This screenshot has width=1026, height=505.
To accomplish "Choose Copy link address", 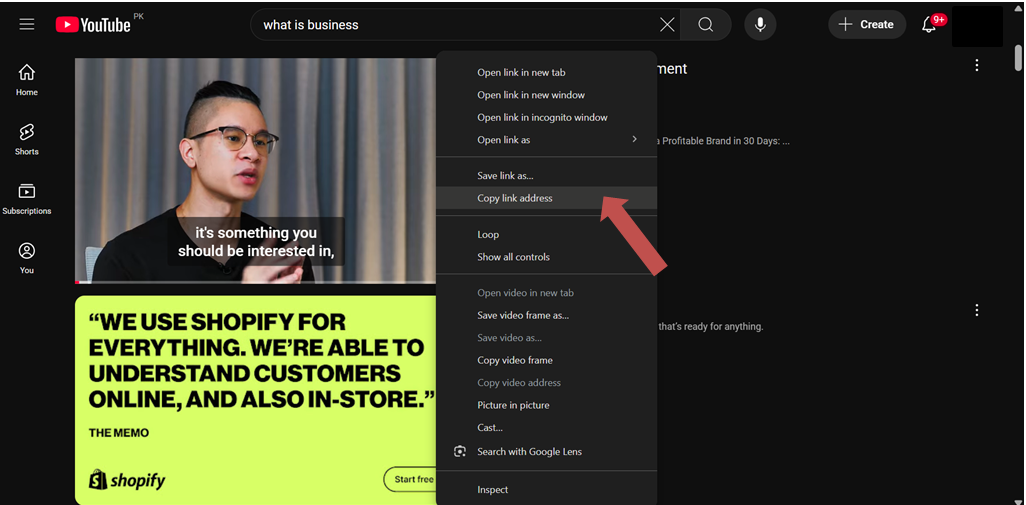I will pos(546,198).
